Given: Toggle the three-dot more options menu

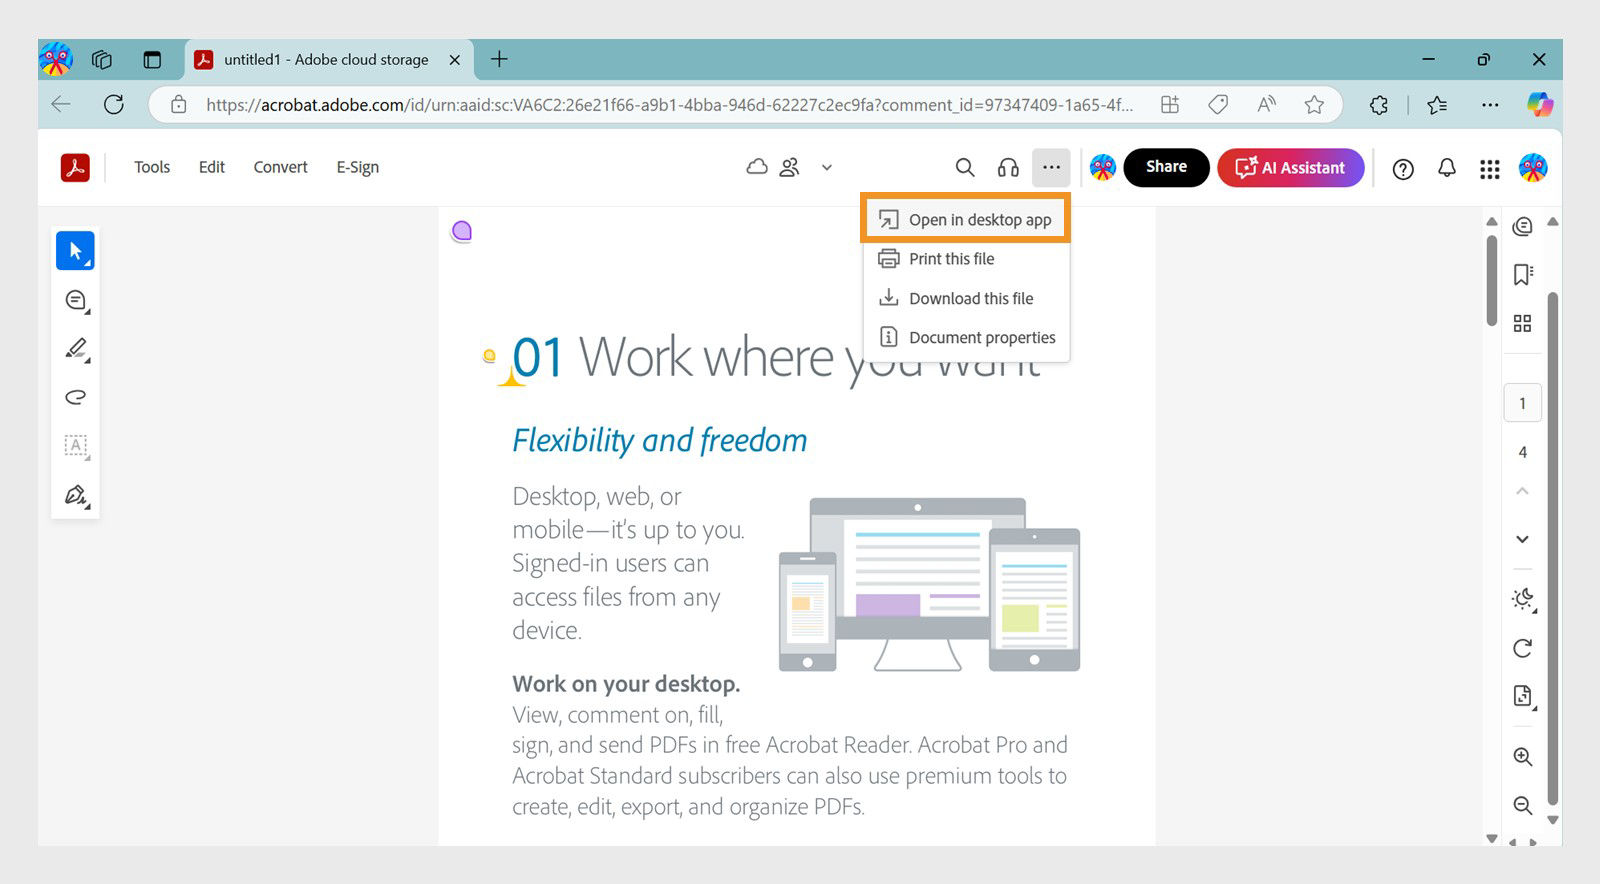Looking at the screenshot, I should click(1051, 168).
